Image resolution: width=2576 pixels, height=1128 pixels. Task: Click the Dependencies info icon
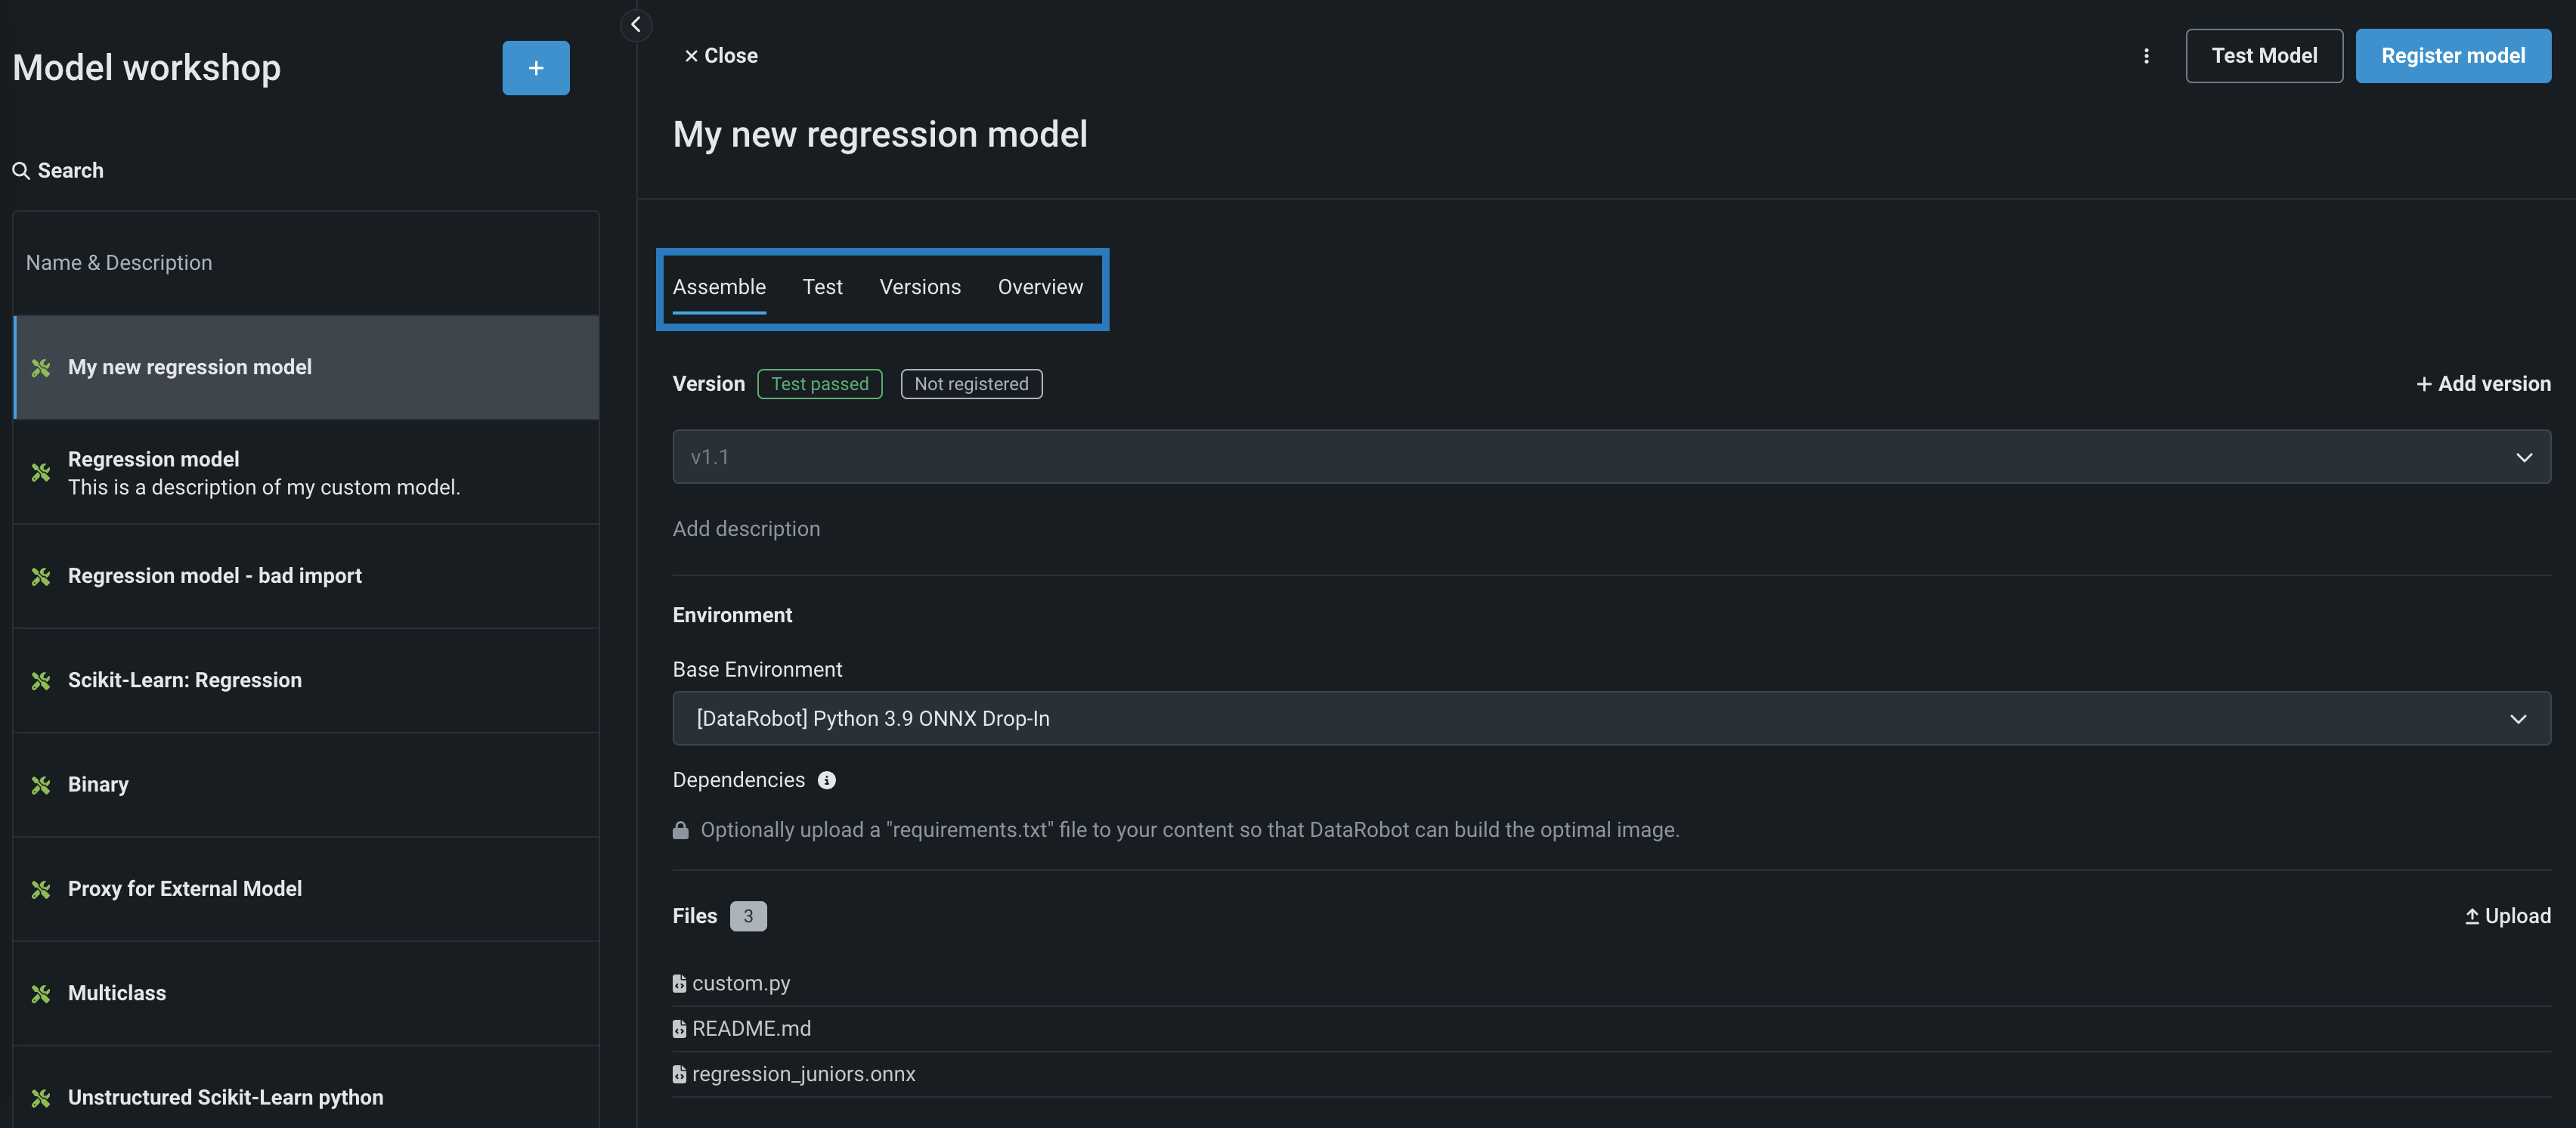click(827, 780)
